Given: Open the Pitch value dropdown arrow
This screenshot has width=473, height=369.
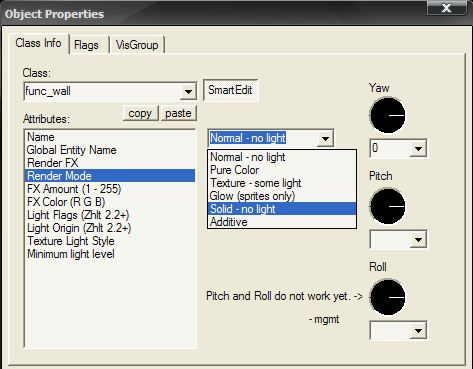Looking at the screenshot, I should (x=418, y=239).
